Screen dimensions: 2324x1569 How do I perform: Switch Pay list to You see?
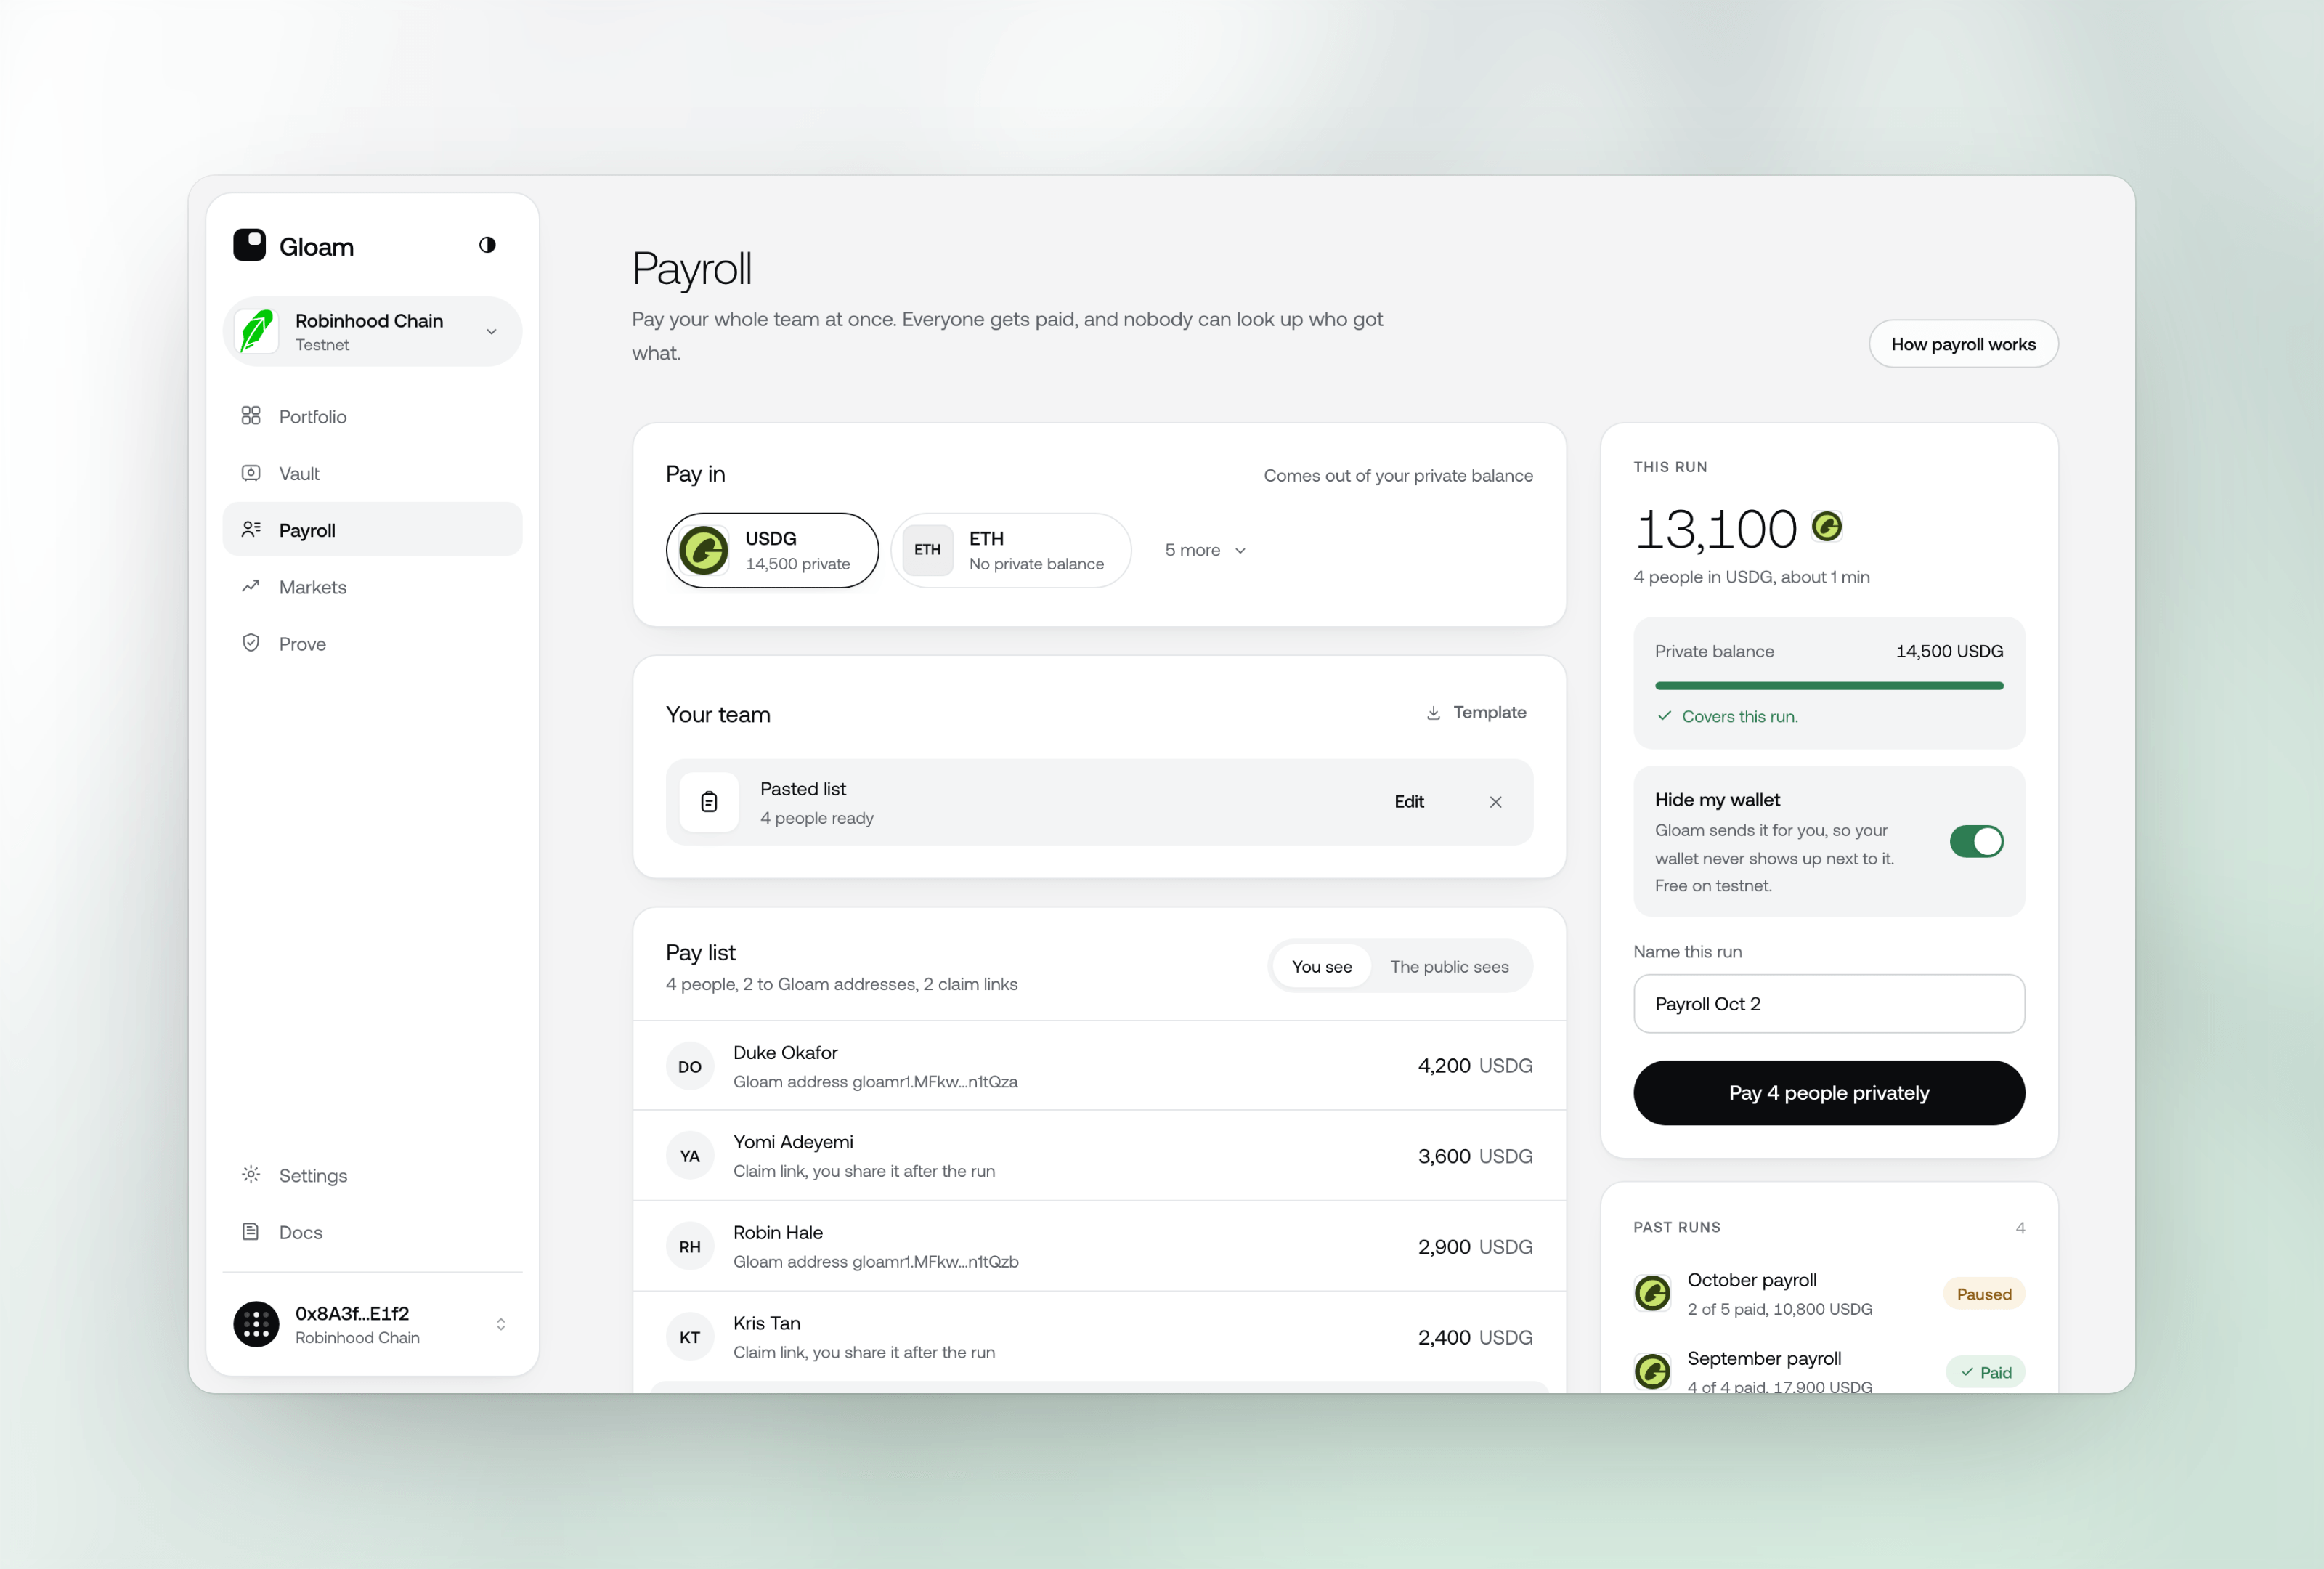pyautogui.click(x=1321, y=966)
